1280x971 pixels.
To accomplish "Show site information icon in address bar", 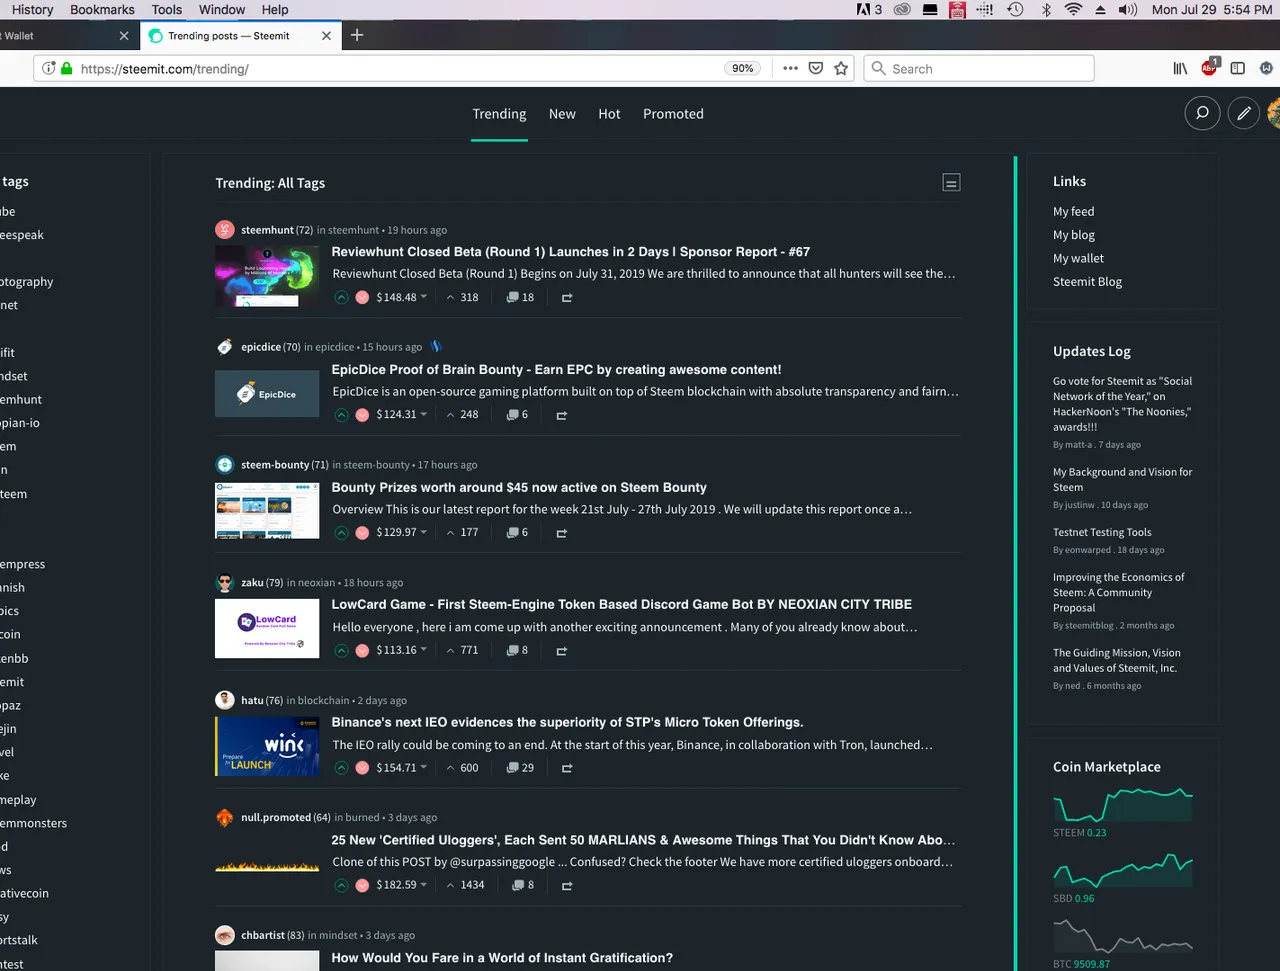I will pos(49,68).
